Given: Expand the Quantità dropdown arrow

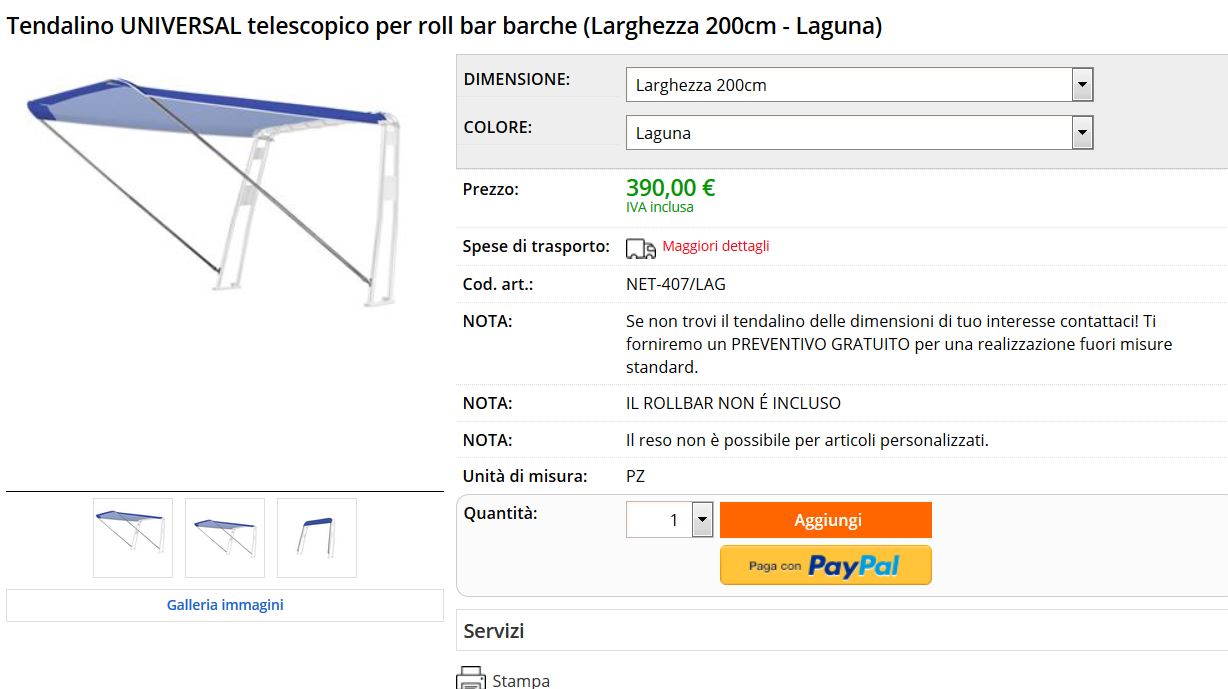Looking at the screenshot, I should pos(702,520).
